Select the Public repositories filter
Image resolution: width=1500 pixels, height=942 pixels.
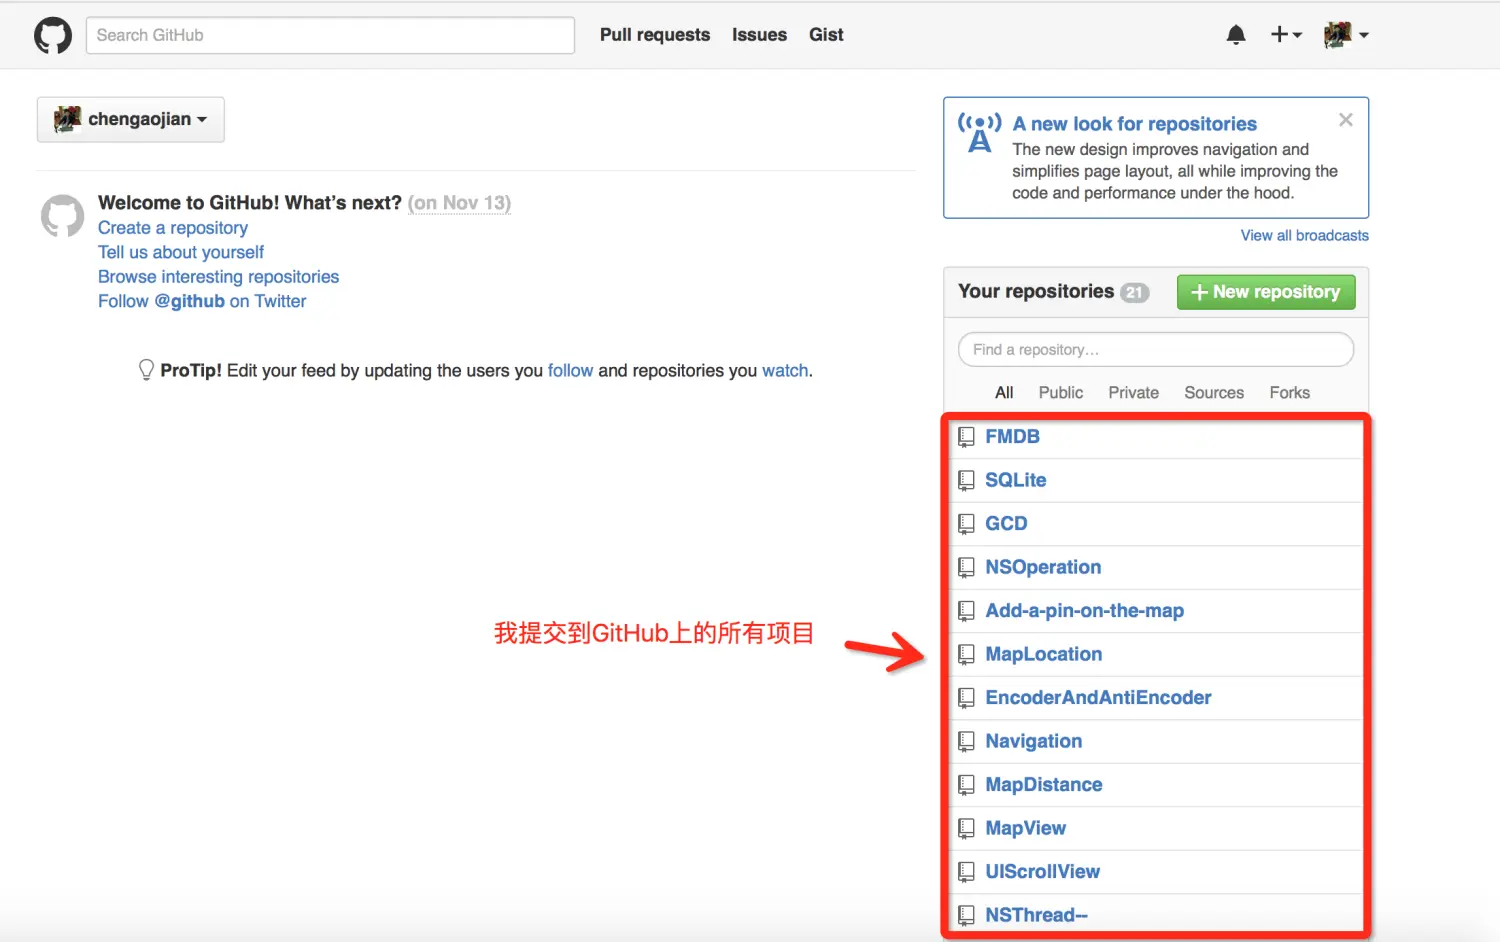click(1060, 393)
